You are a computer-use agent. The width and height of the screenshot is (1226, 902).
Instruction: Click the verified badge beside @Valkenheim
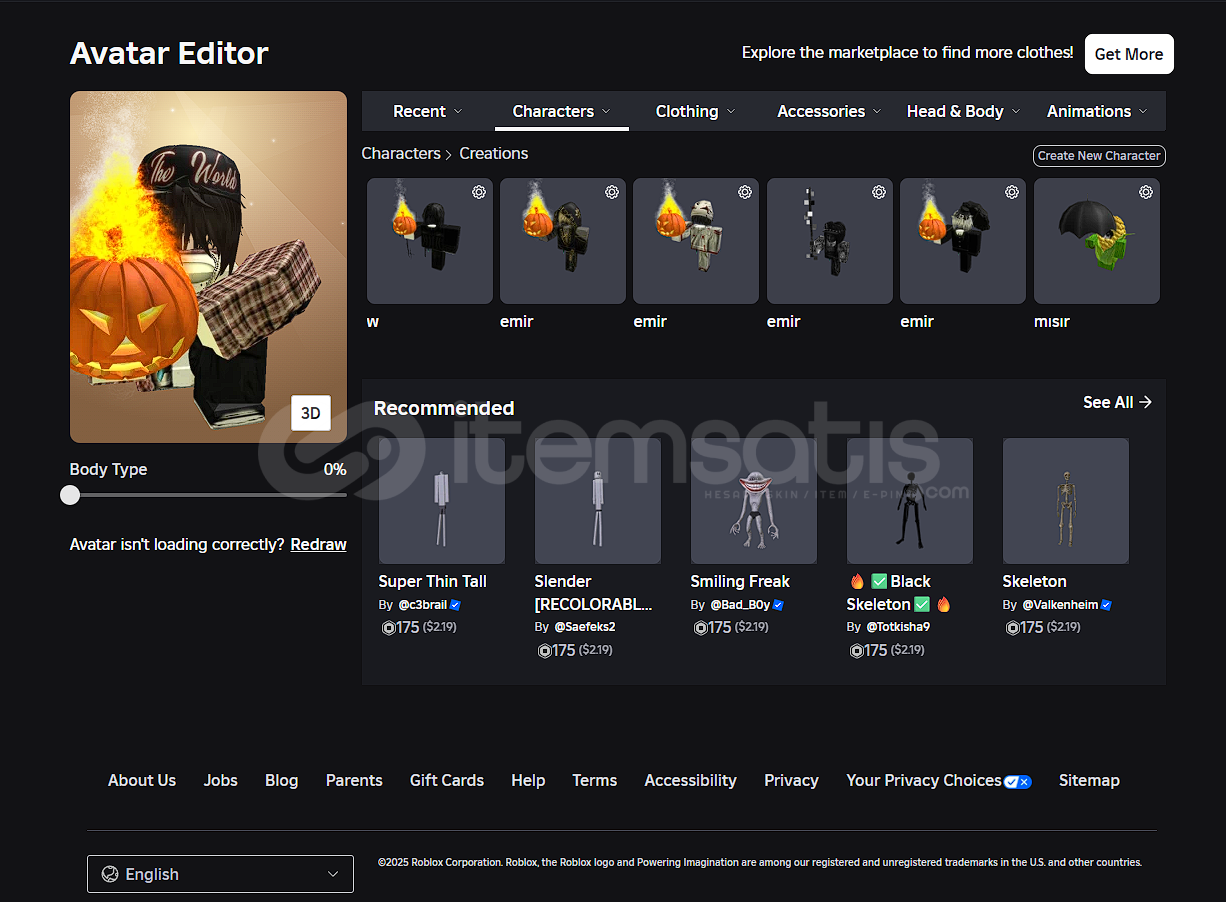pos(1106,605)
